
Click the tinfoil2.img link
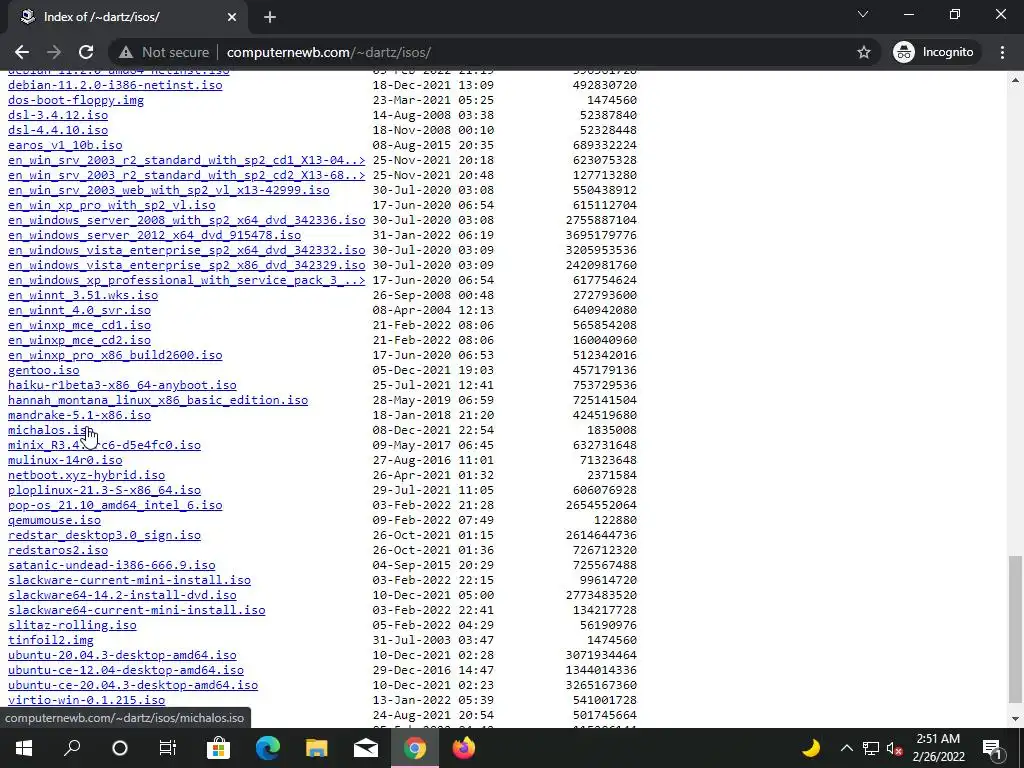tap(51, 641)
